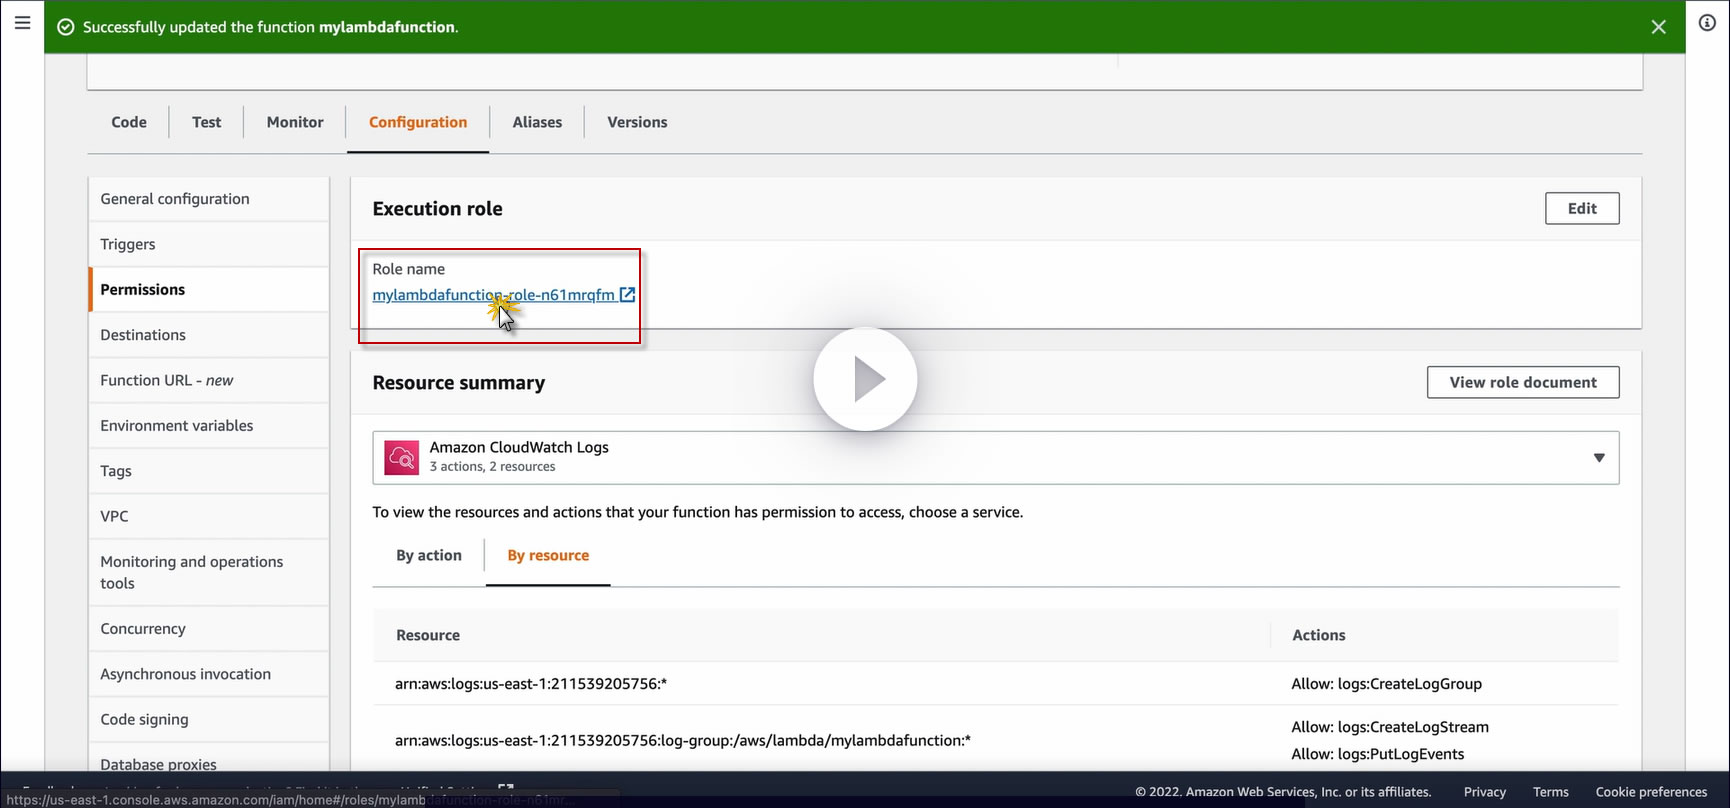Expand the CloudWatch Logs dropdown arrow
Viewport: 1730px width, 808px height.
(x=1599, y=458)
